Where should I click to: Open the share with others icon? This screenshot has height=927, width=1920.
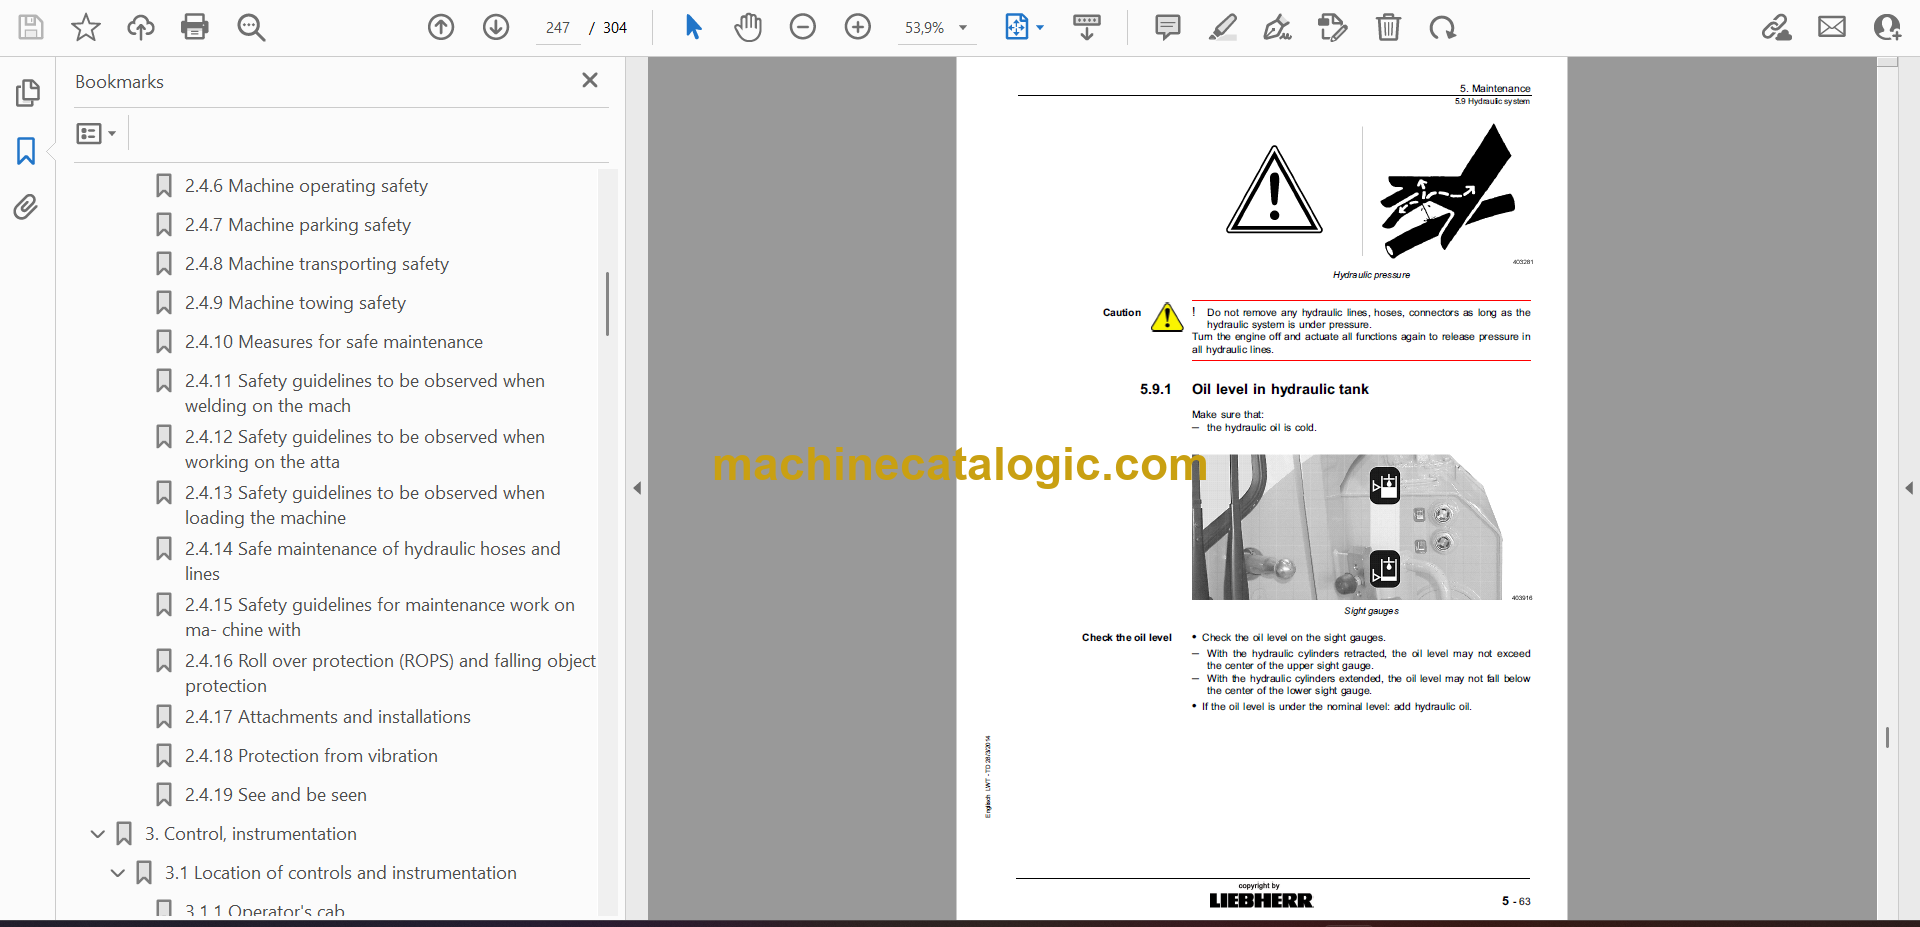1887,27
